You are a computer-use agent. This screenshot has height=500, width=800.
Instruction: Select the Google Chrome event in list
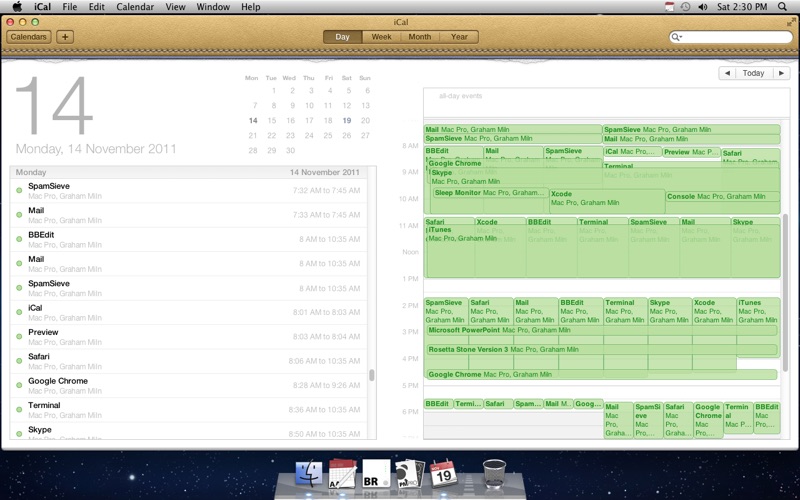[188, 385]
